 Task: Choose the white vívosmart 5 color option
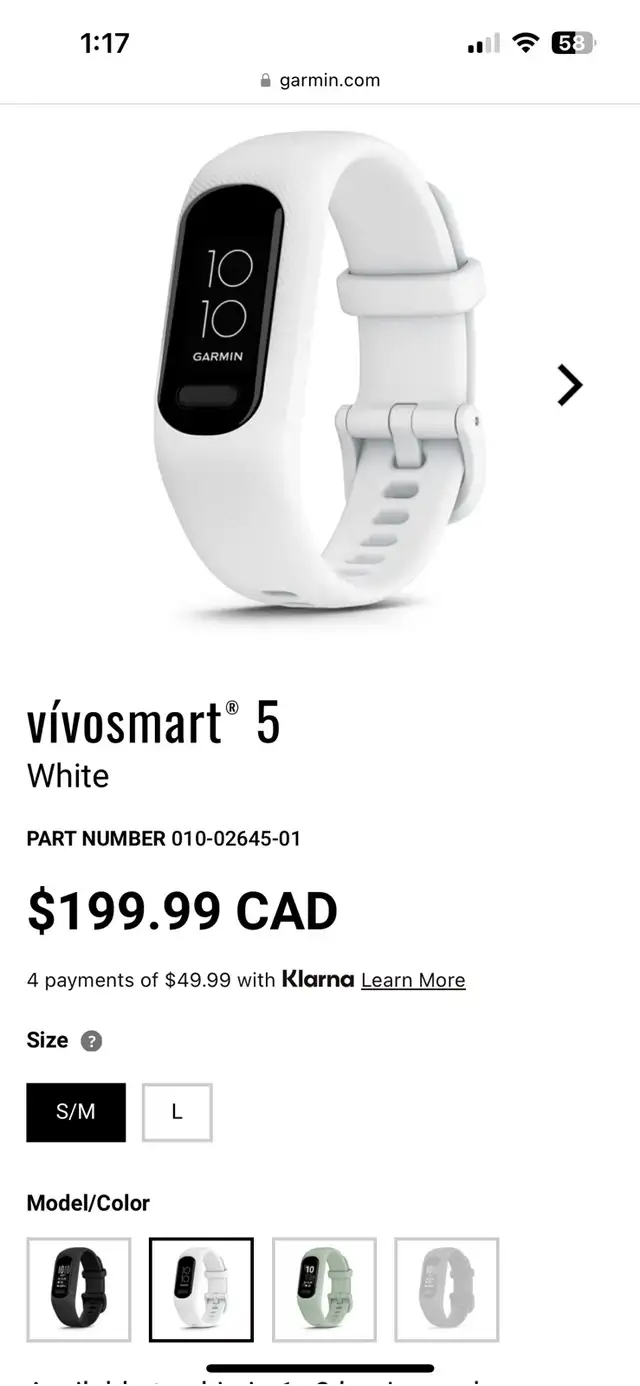[x=201, y=1289]
